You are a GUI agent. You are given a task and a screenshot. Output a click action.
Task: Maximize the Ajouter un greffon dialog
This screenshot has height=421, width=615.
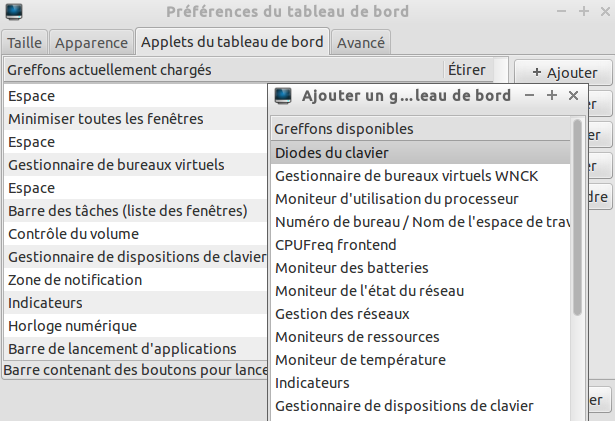point(552,95)
